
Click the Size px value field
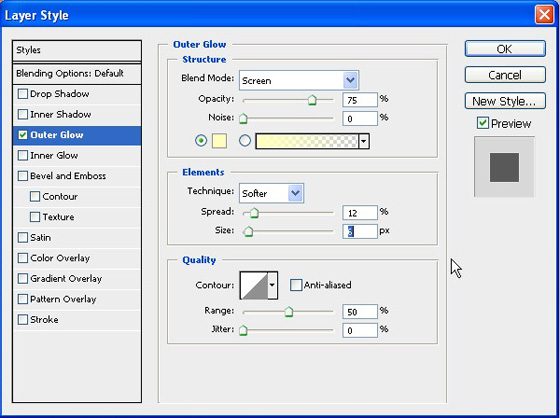pos(360,232)
